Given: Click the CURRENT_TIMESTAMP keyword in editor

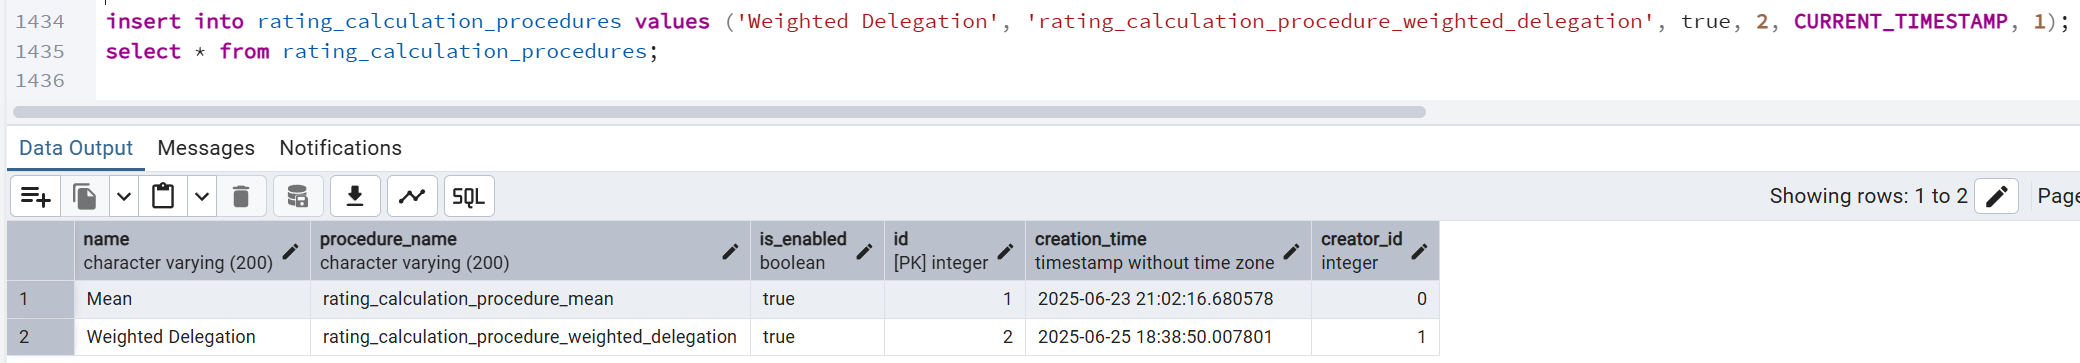Looking at the screenshot, I should pyautogui.click(x=1900, y=21).
